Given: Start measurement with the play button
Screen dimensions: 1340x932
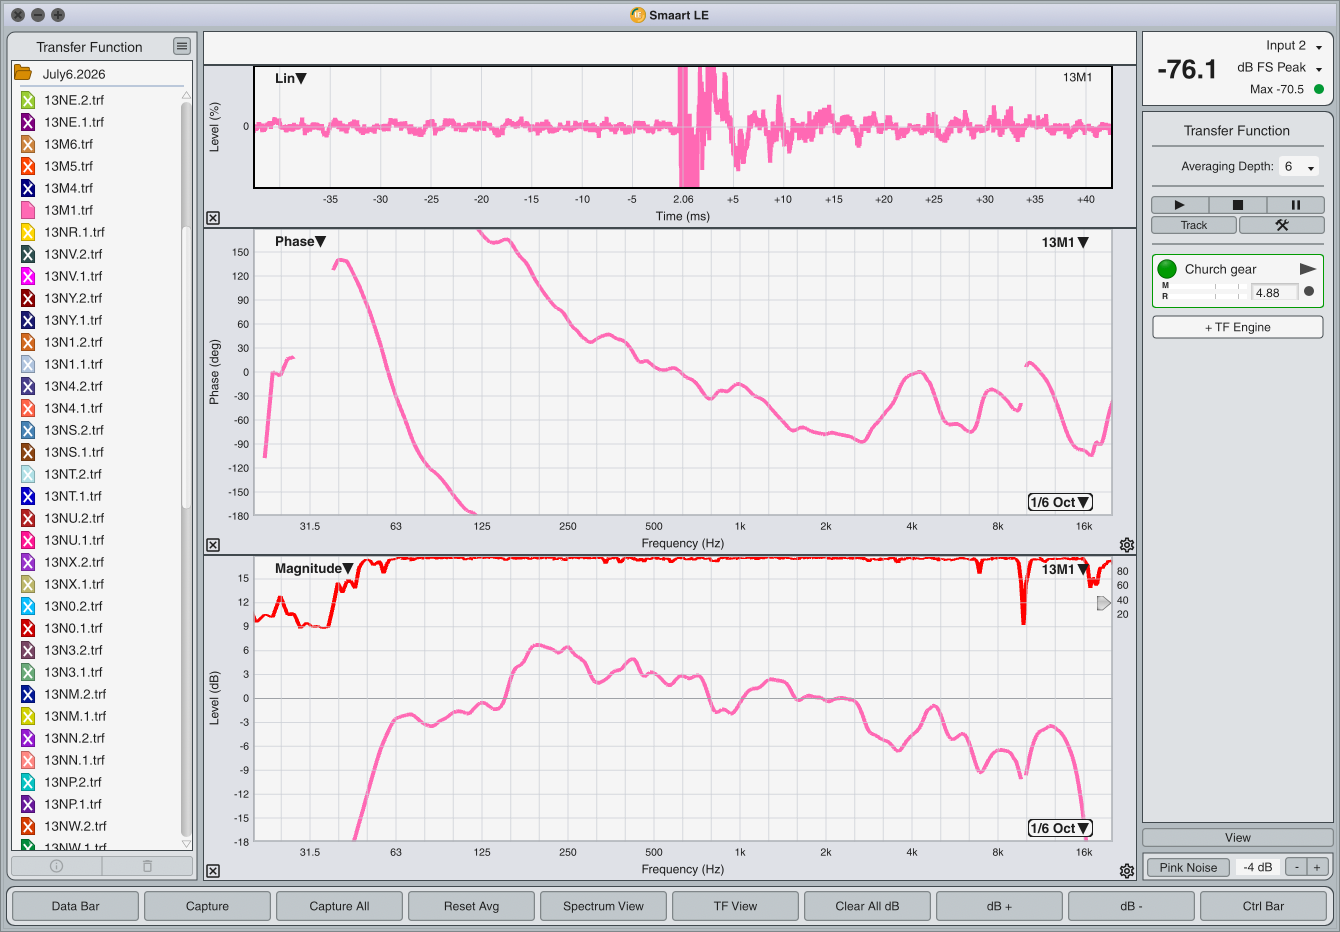Looking at the screenshot, I should (x=1179, y=205).
